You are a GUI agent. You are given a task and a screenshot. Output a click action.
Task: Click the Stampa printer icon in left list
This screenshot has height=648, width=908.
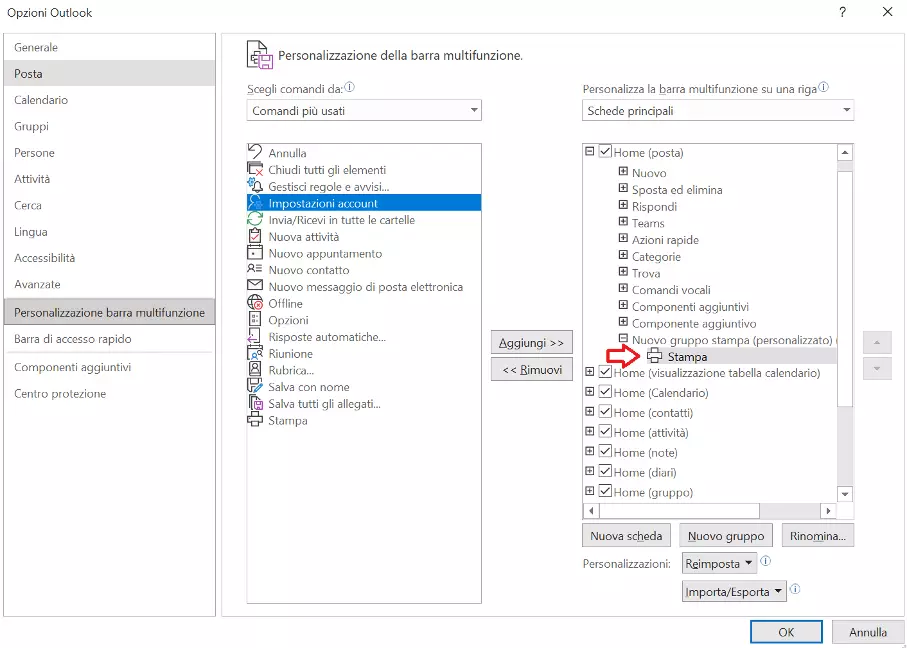(255, 420)
